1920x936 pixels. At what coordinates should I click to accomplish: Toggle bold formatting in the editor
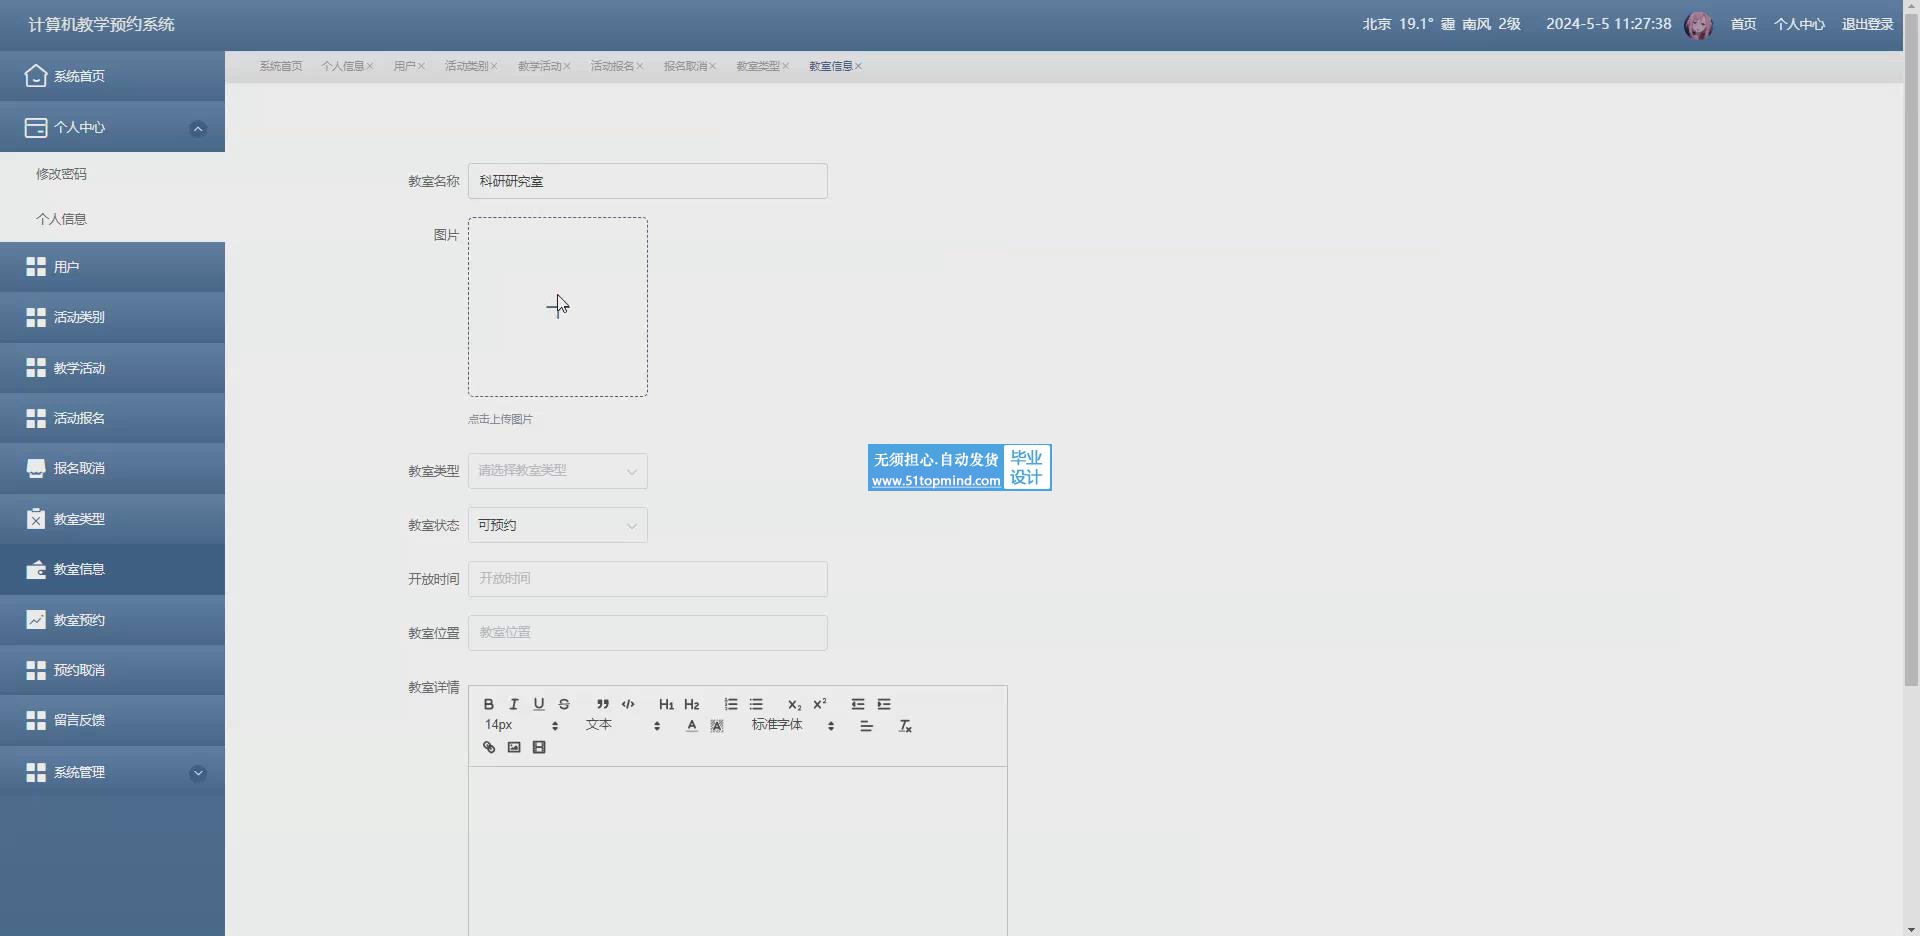point(489,704)
